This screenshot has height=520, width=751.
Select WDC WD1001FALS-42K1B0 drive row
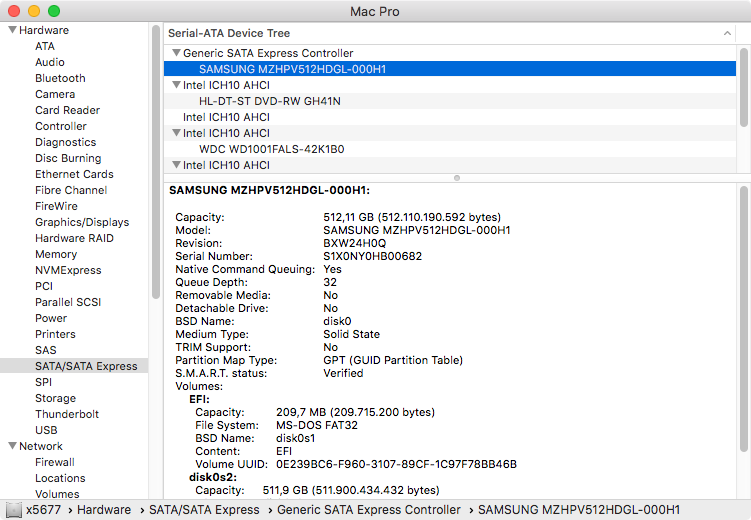[x=450, y=149]
